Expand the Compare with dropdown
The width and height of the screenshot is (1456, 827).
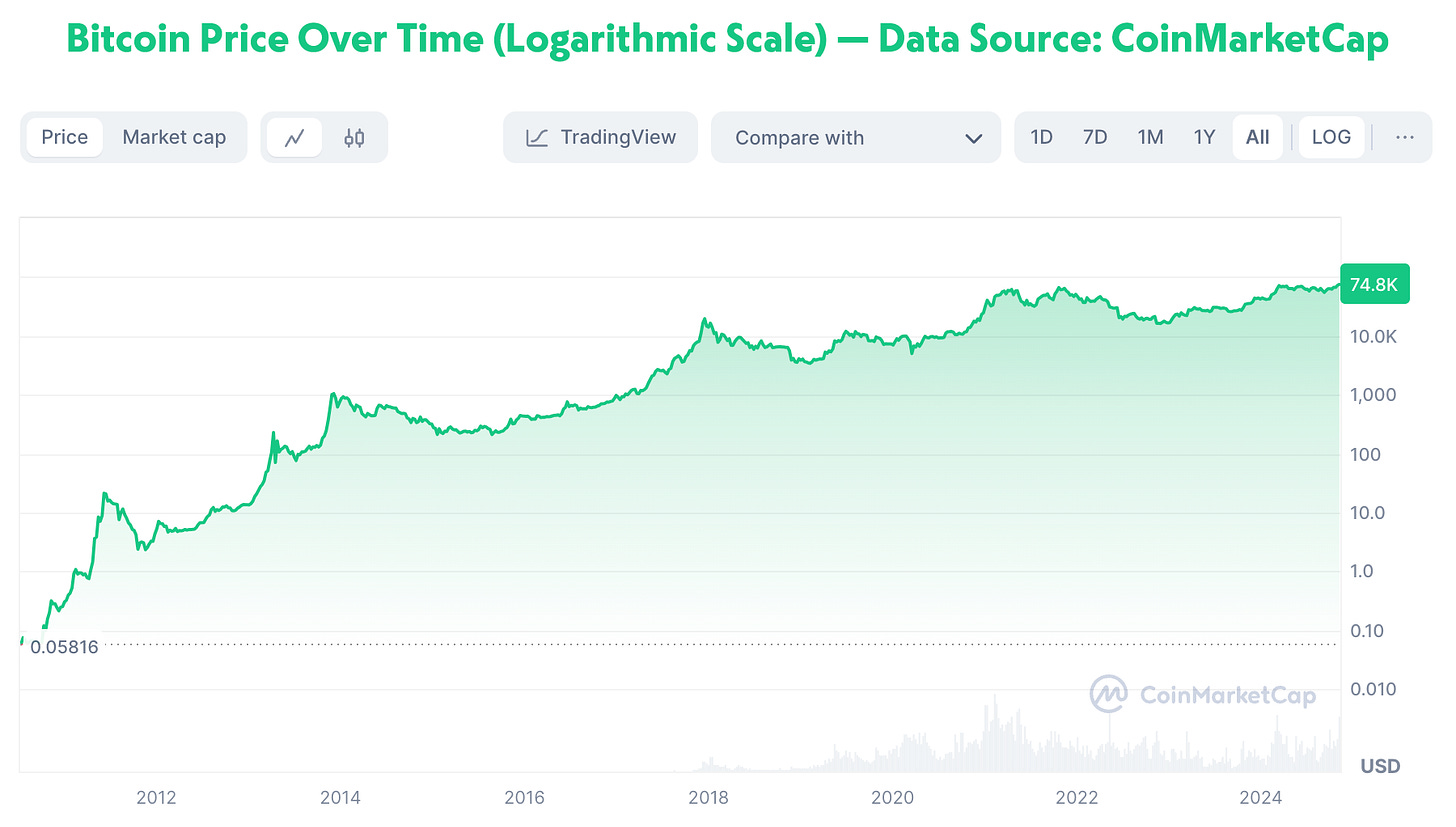pyautogui.click(x=856, y=137)
